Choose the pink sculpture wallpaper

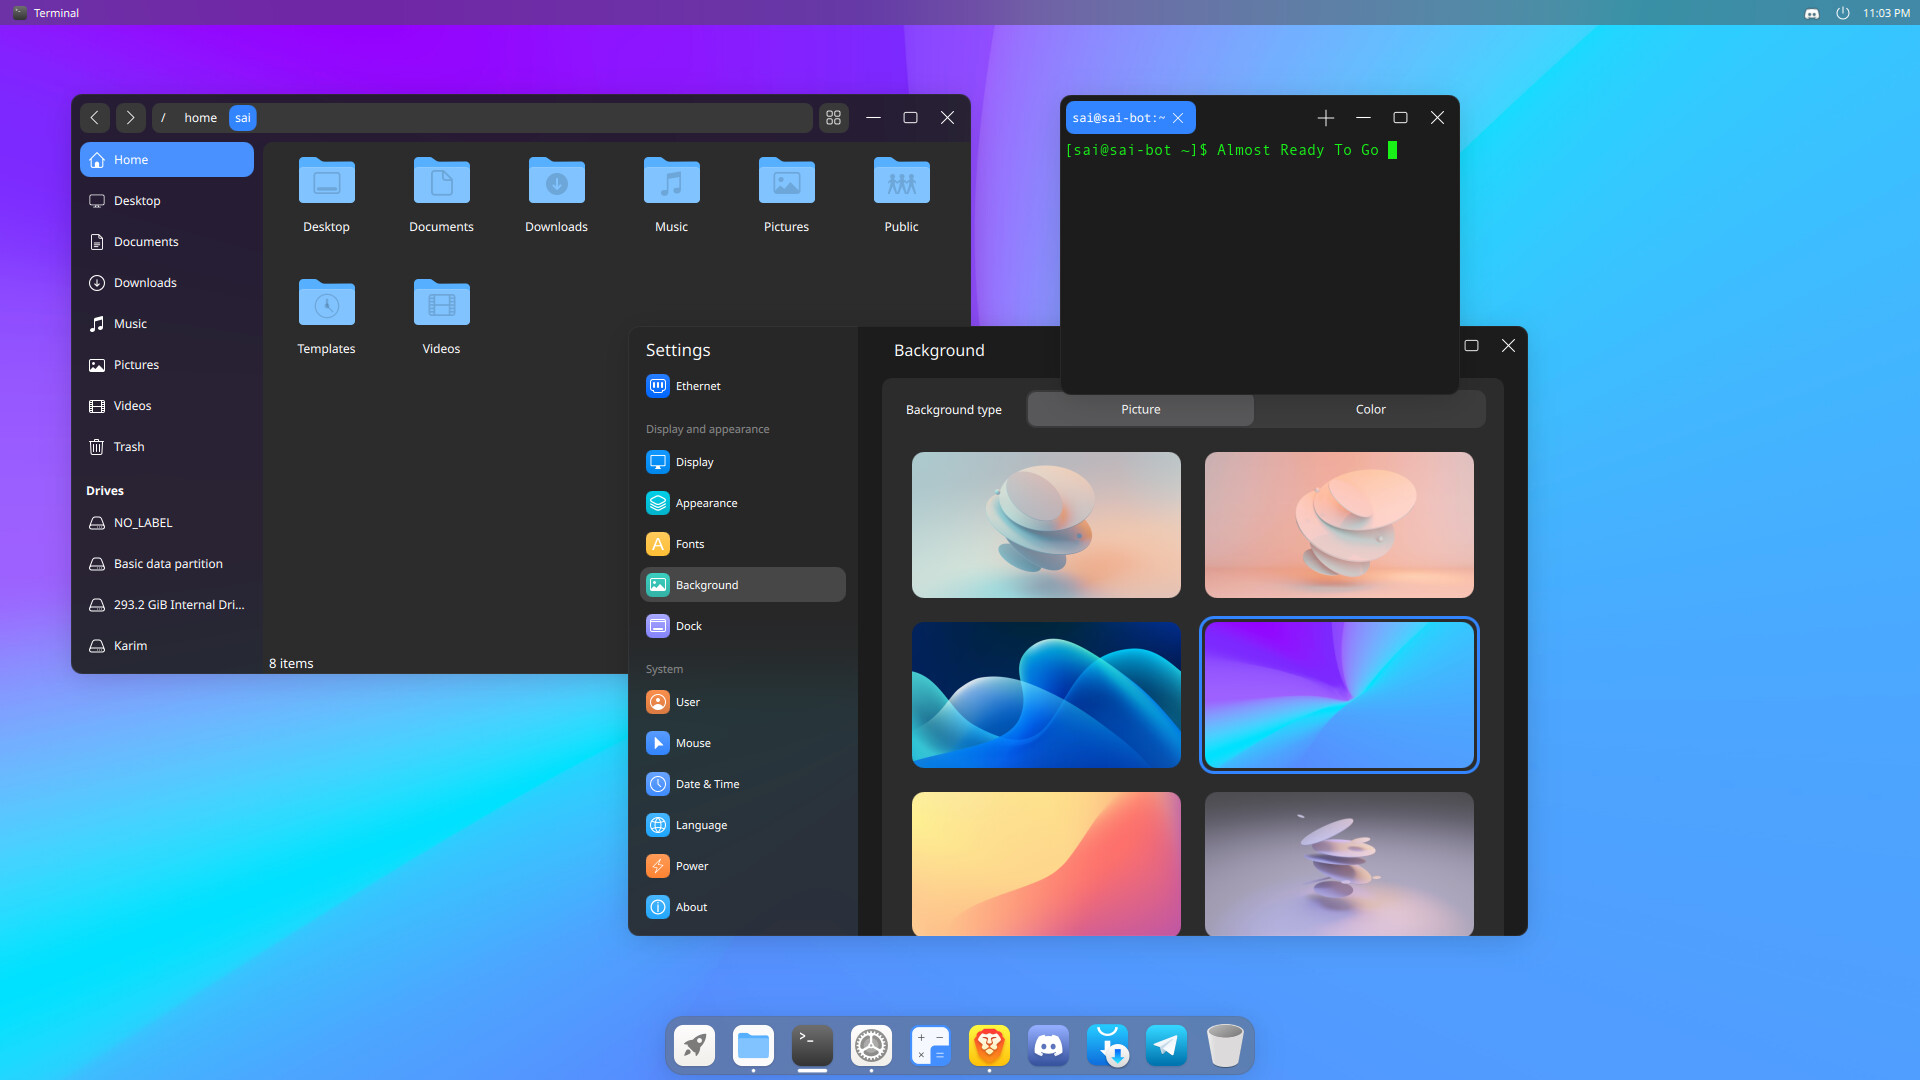(x=1339, y=525)
